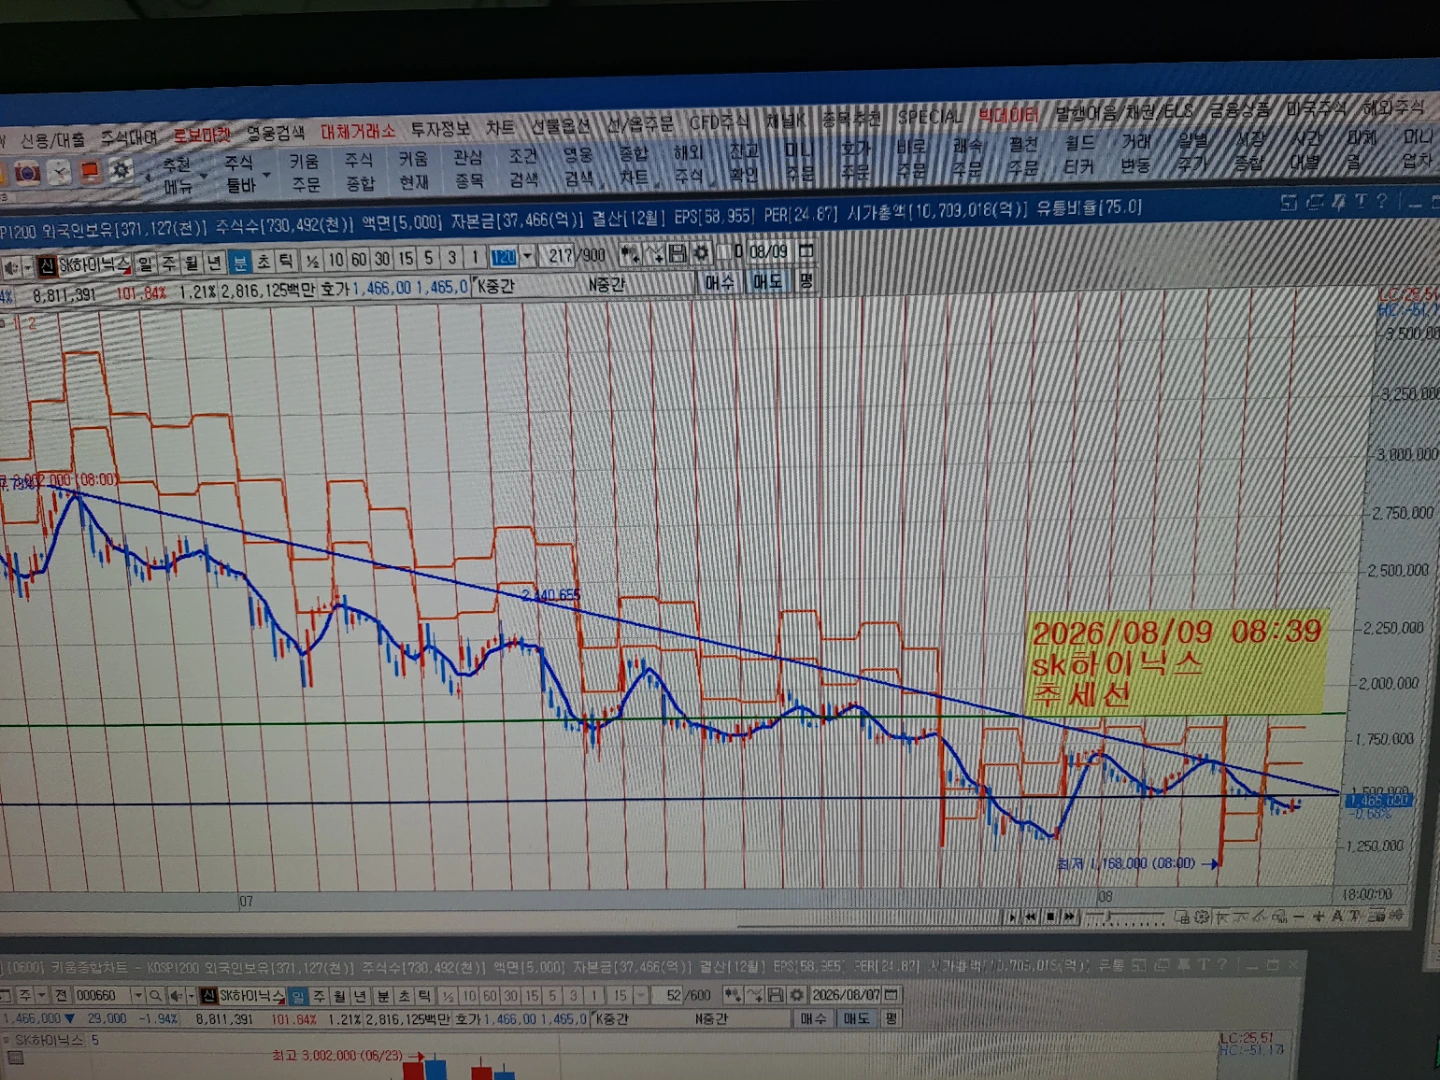The width and height of the screenshot is (1440, 1080).
Task: Play chart replay in upper chart
Action: 1012,916
